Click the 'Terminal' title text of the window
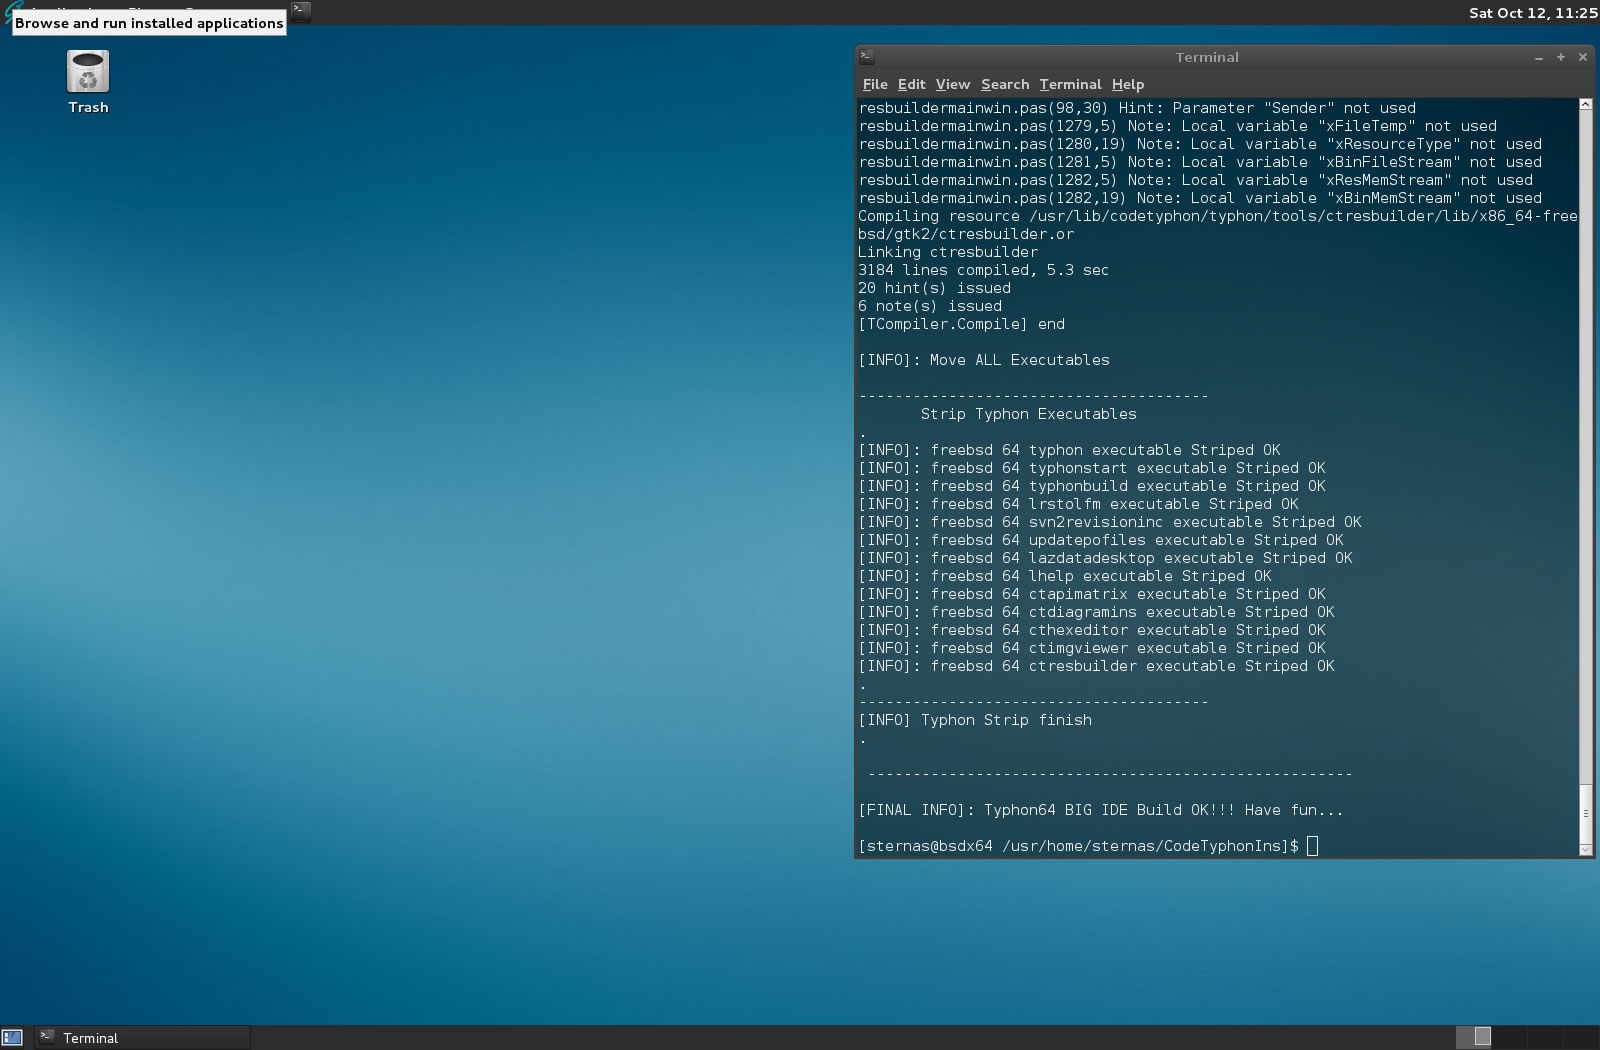Image resolution: width=1600 pixels, height=1050 pixels. click(1207, 57)
